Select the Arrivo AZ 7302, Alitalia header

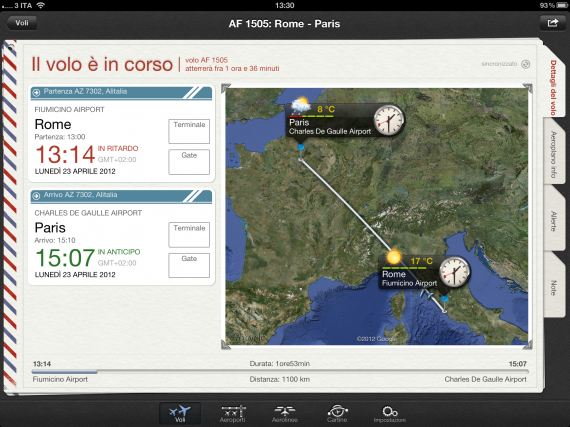coord(121,196)
